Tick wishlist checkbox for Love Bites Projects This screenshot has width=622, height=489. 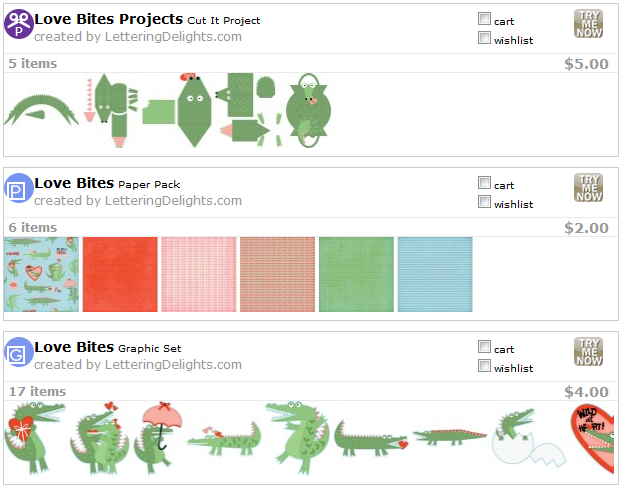485,39
